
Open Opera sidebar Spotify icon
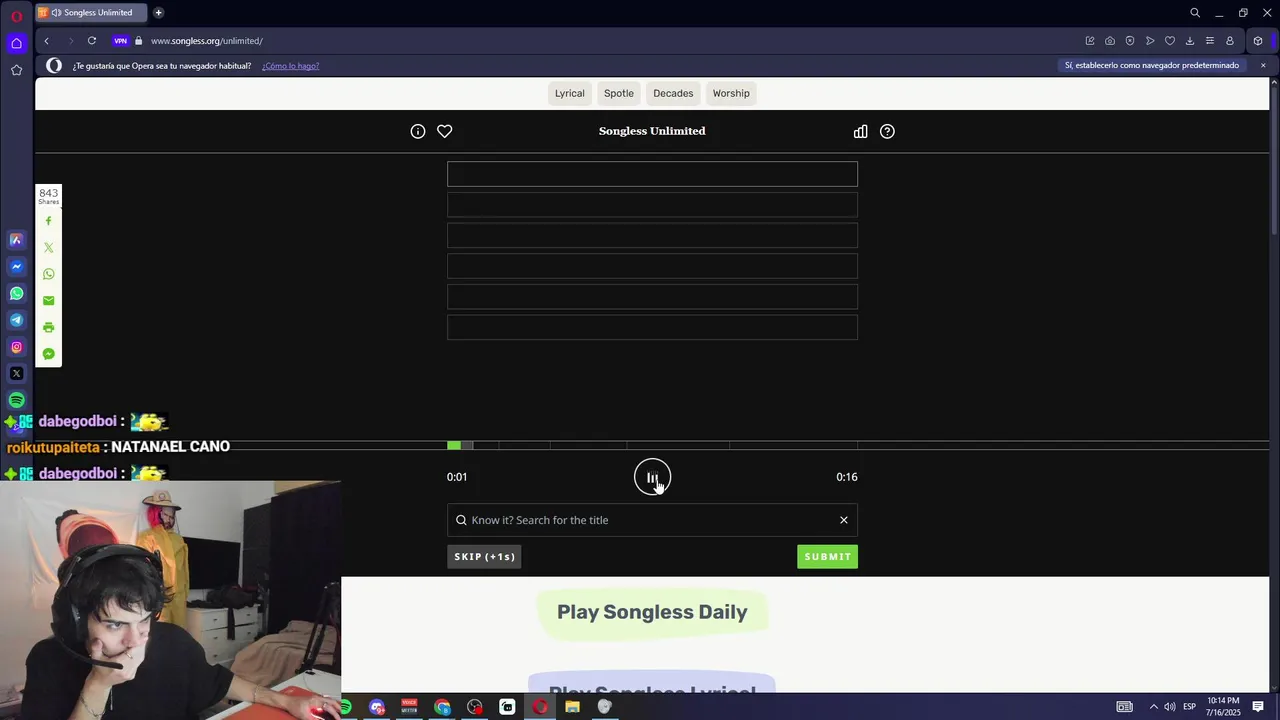(16, 400)
